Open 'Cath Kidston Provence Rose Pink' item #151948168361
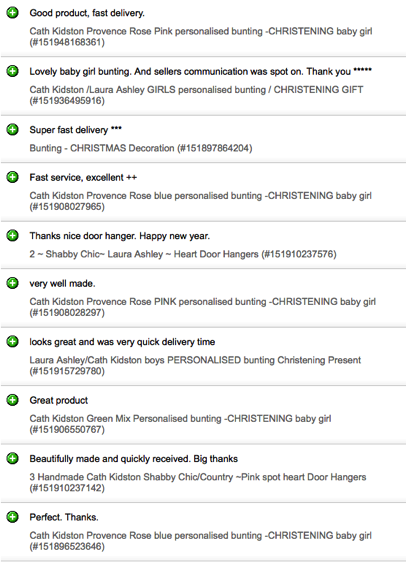 201,37
